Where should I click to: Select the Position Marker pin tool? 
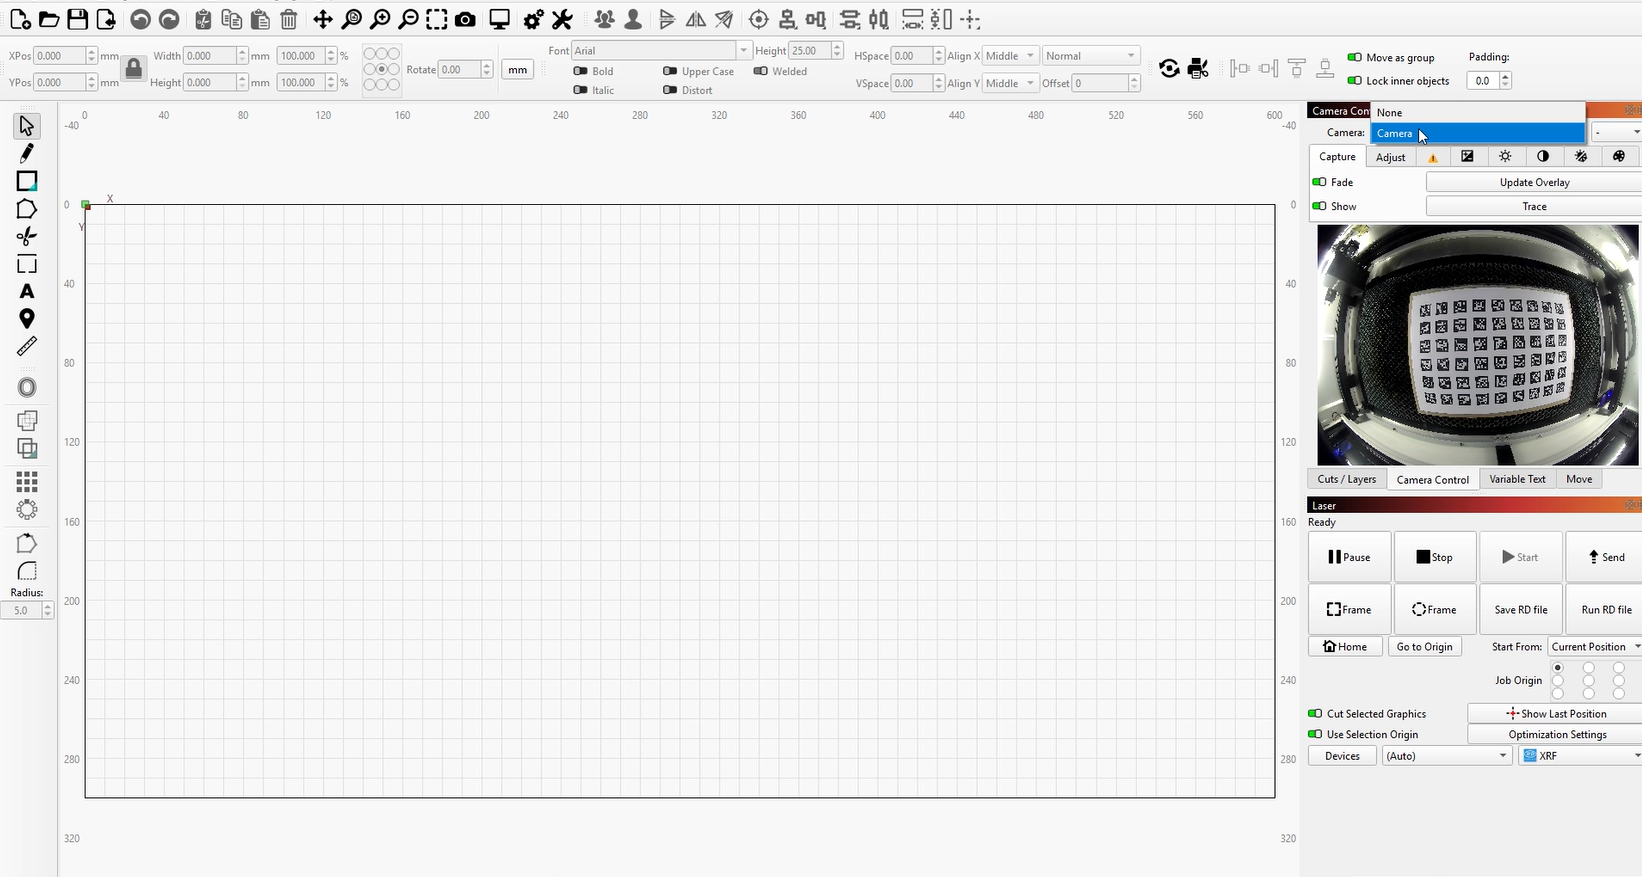pos(27,318)
